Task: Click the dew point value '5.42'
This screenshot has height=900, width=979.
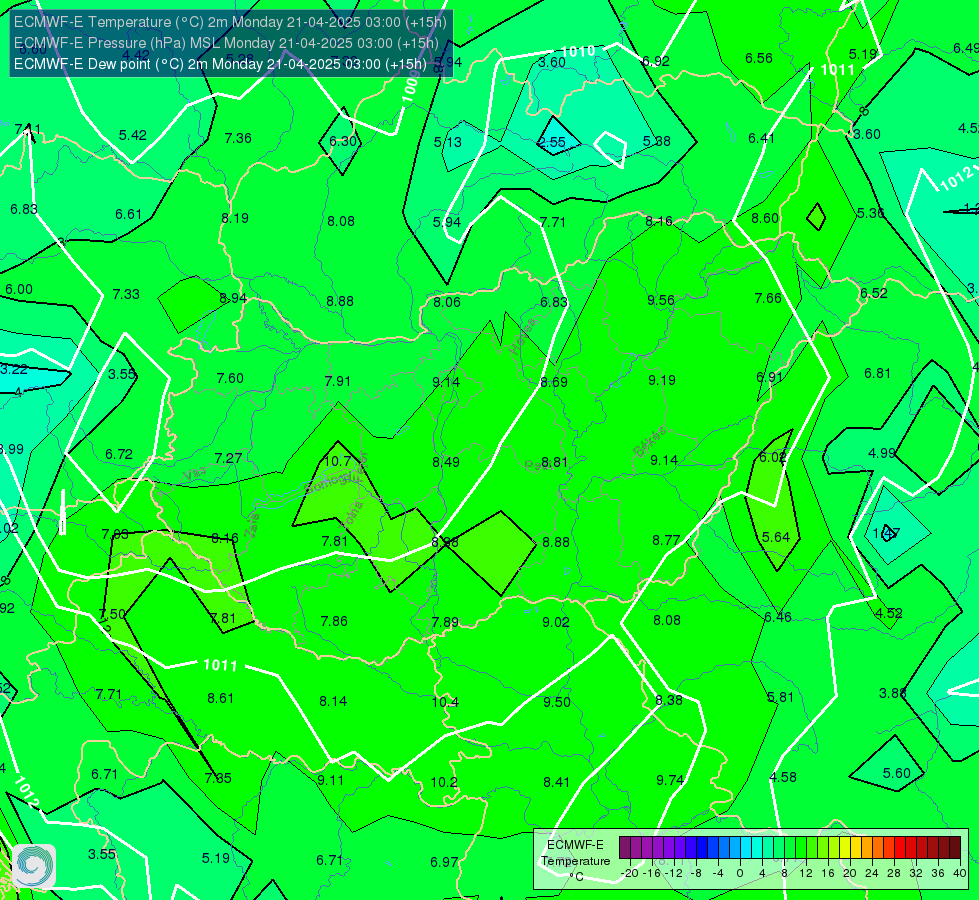Action: tap(132, 136)
